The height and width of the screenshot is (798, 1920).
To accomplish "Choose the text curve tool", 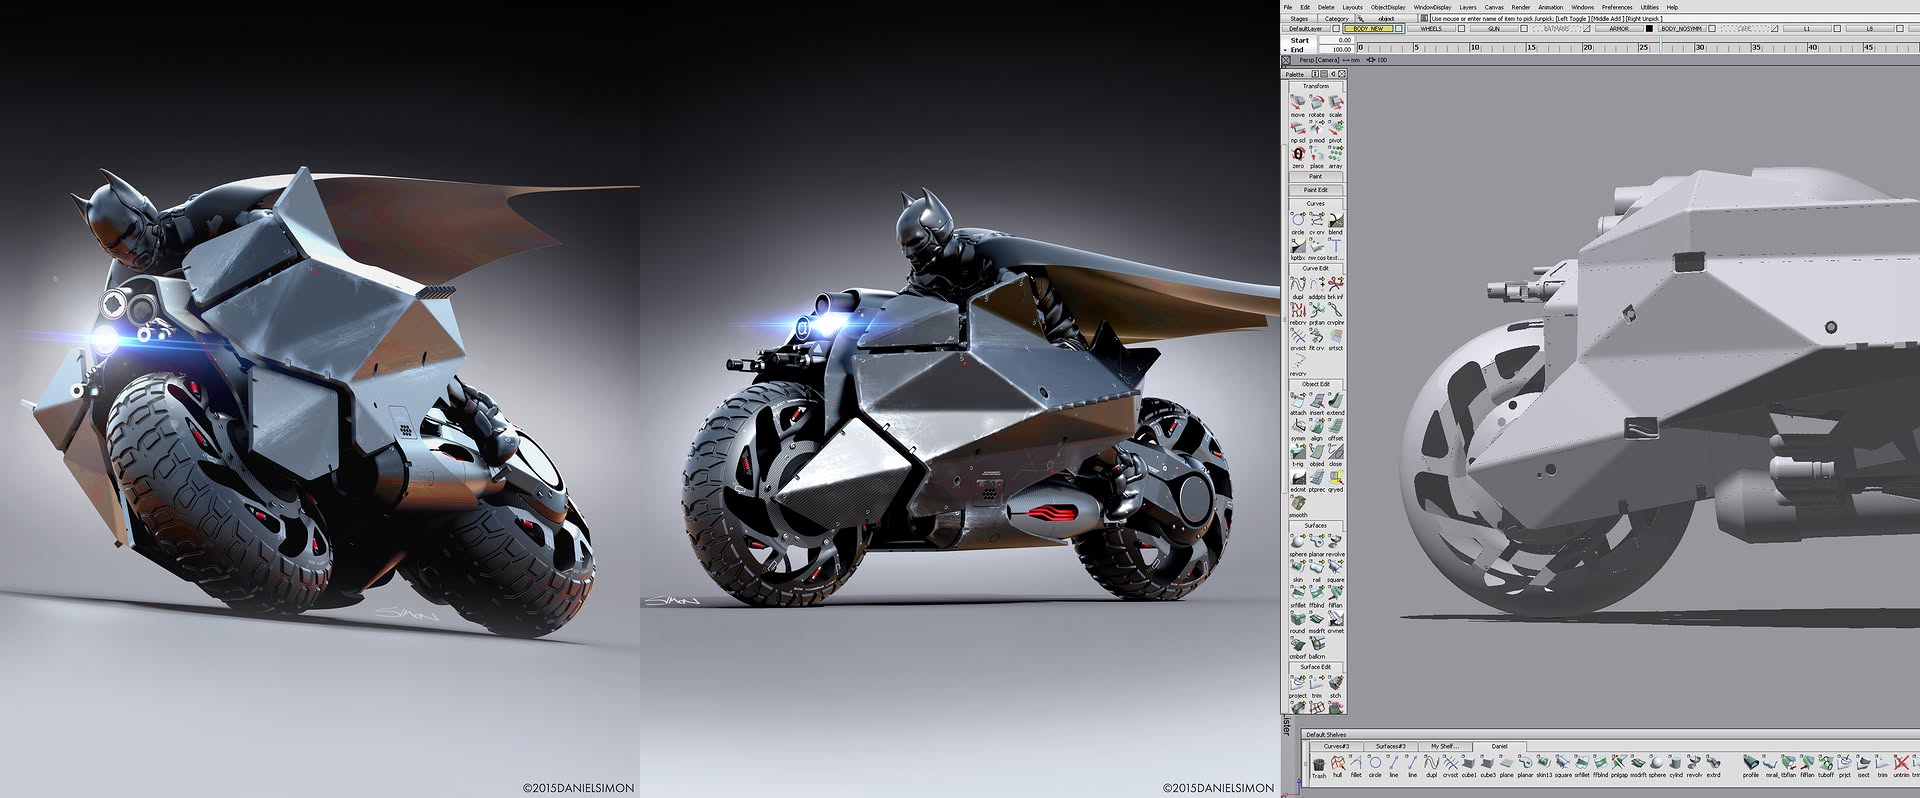I will [1335, 247].
